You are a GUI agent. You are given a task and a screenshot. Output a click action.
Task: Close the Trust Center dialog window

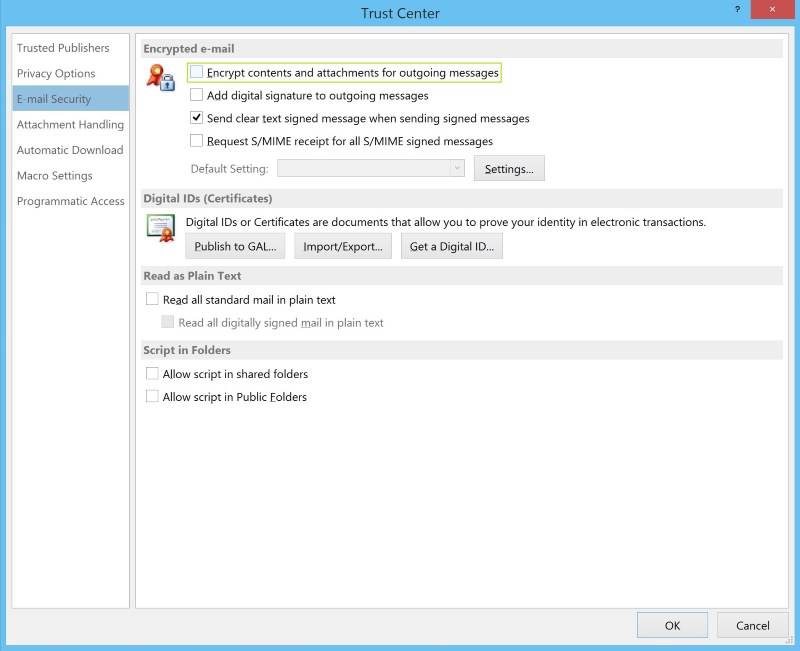tap(774, 9)
